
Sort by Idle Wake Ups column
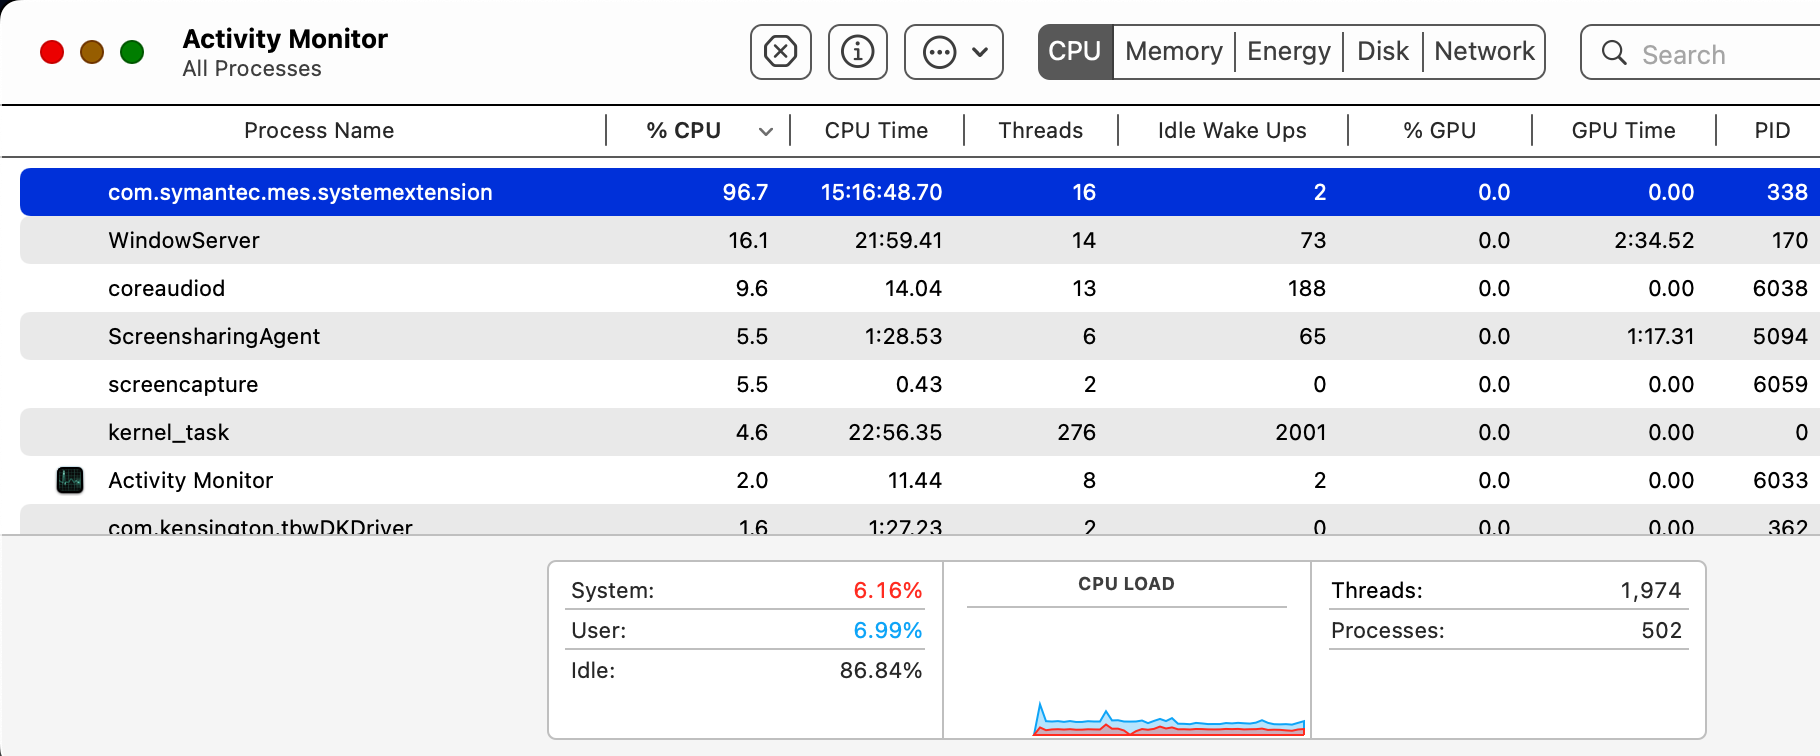(x=1231, y=131)
